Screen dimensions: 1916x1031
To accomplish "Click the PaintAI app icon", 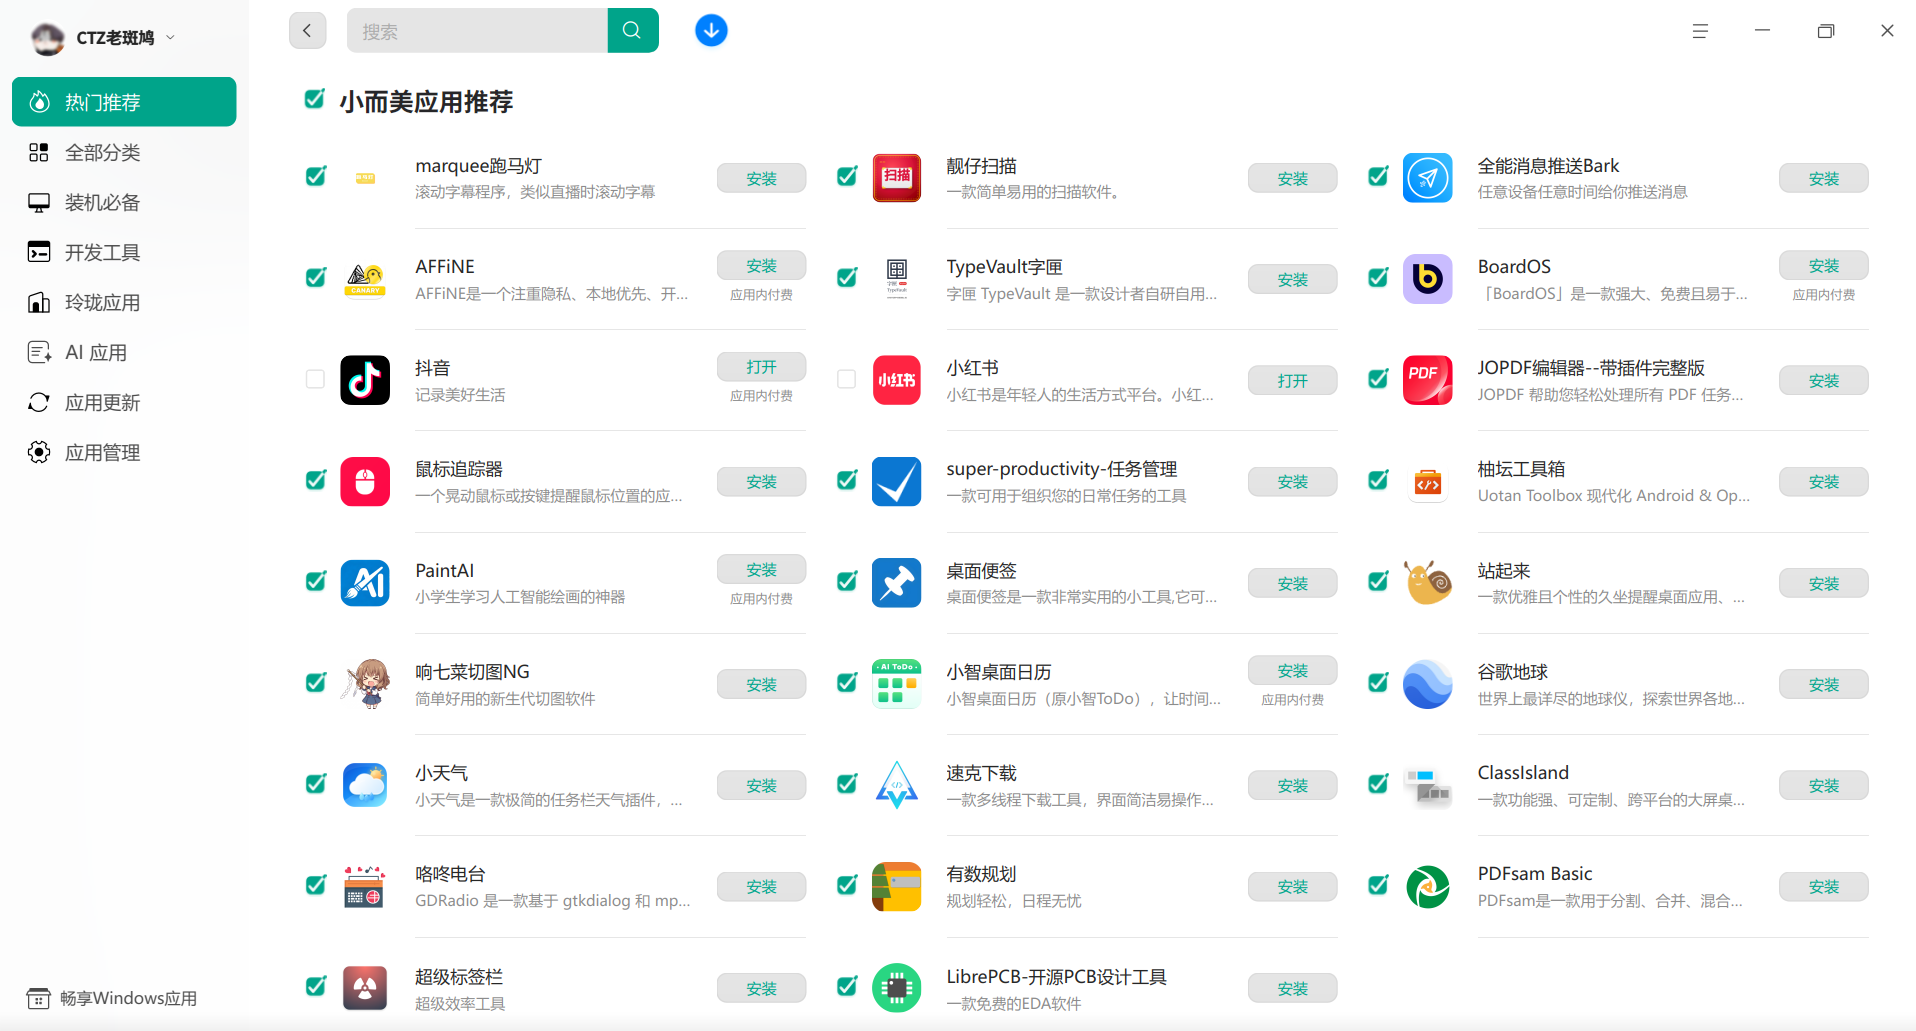I will pyautogui.click(x=365, y=583).
